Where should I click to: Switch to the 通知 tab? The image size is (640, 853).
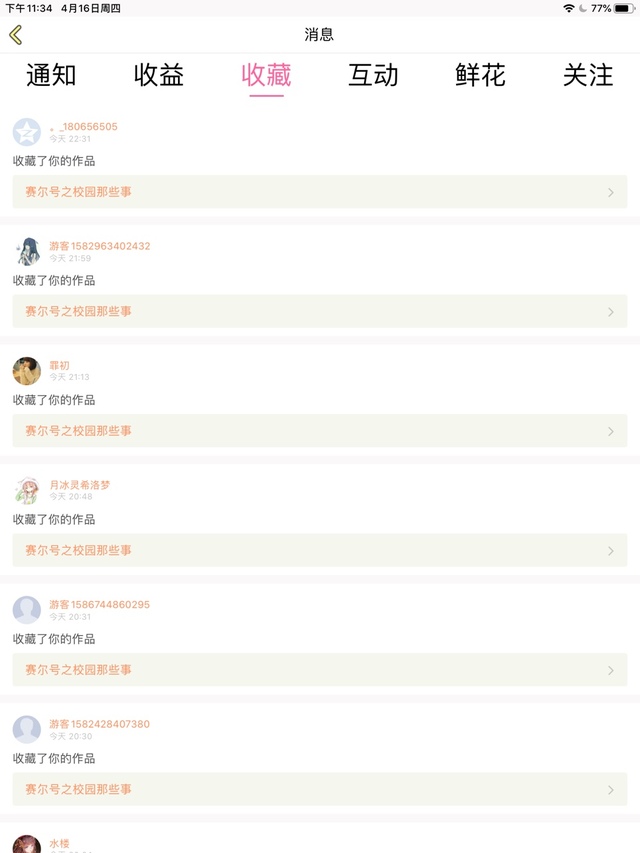coord(51,75)
